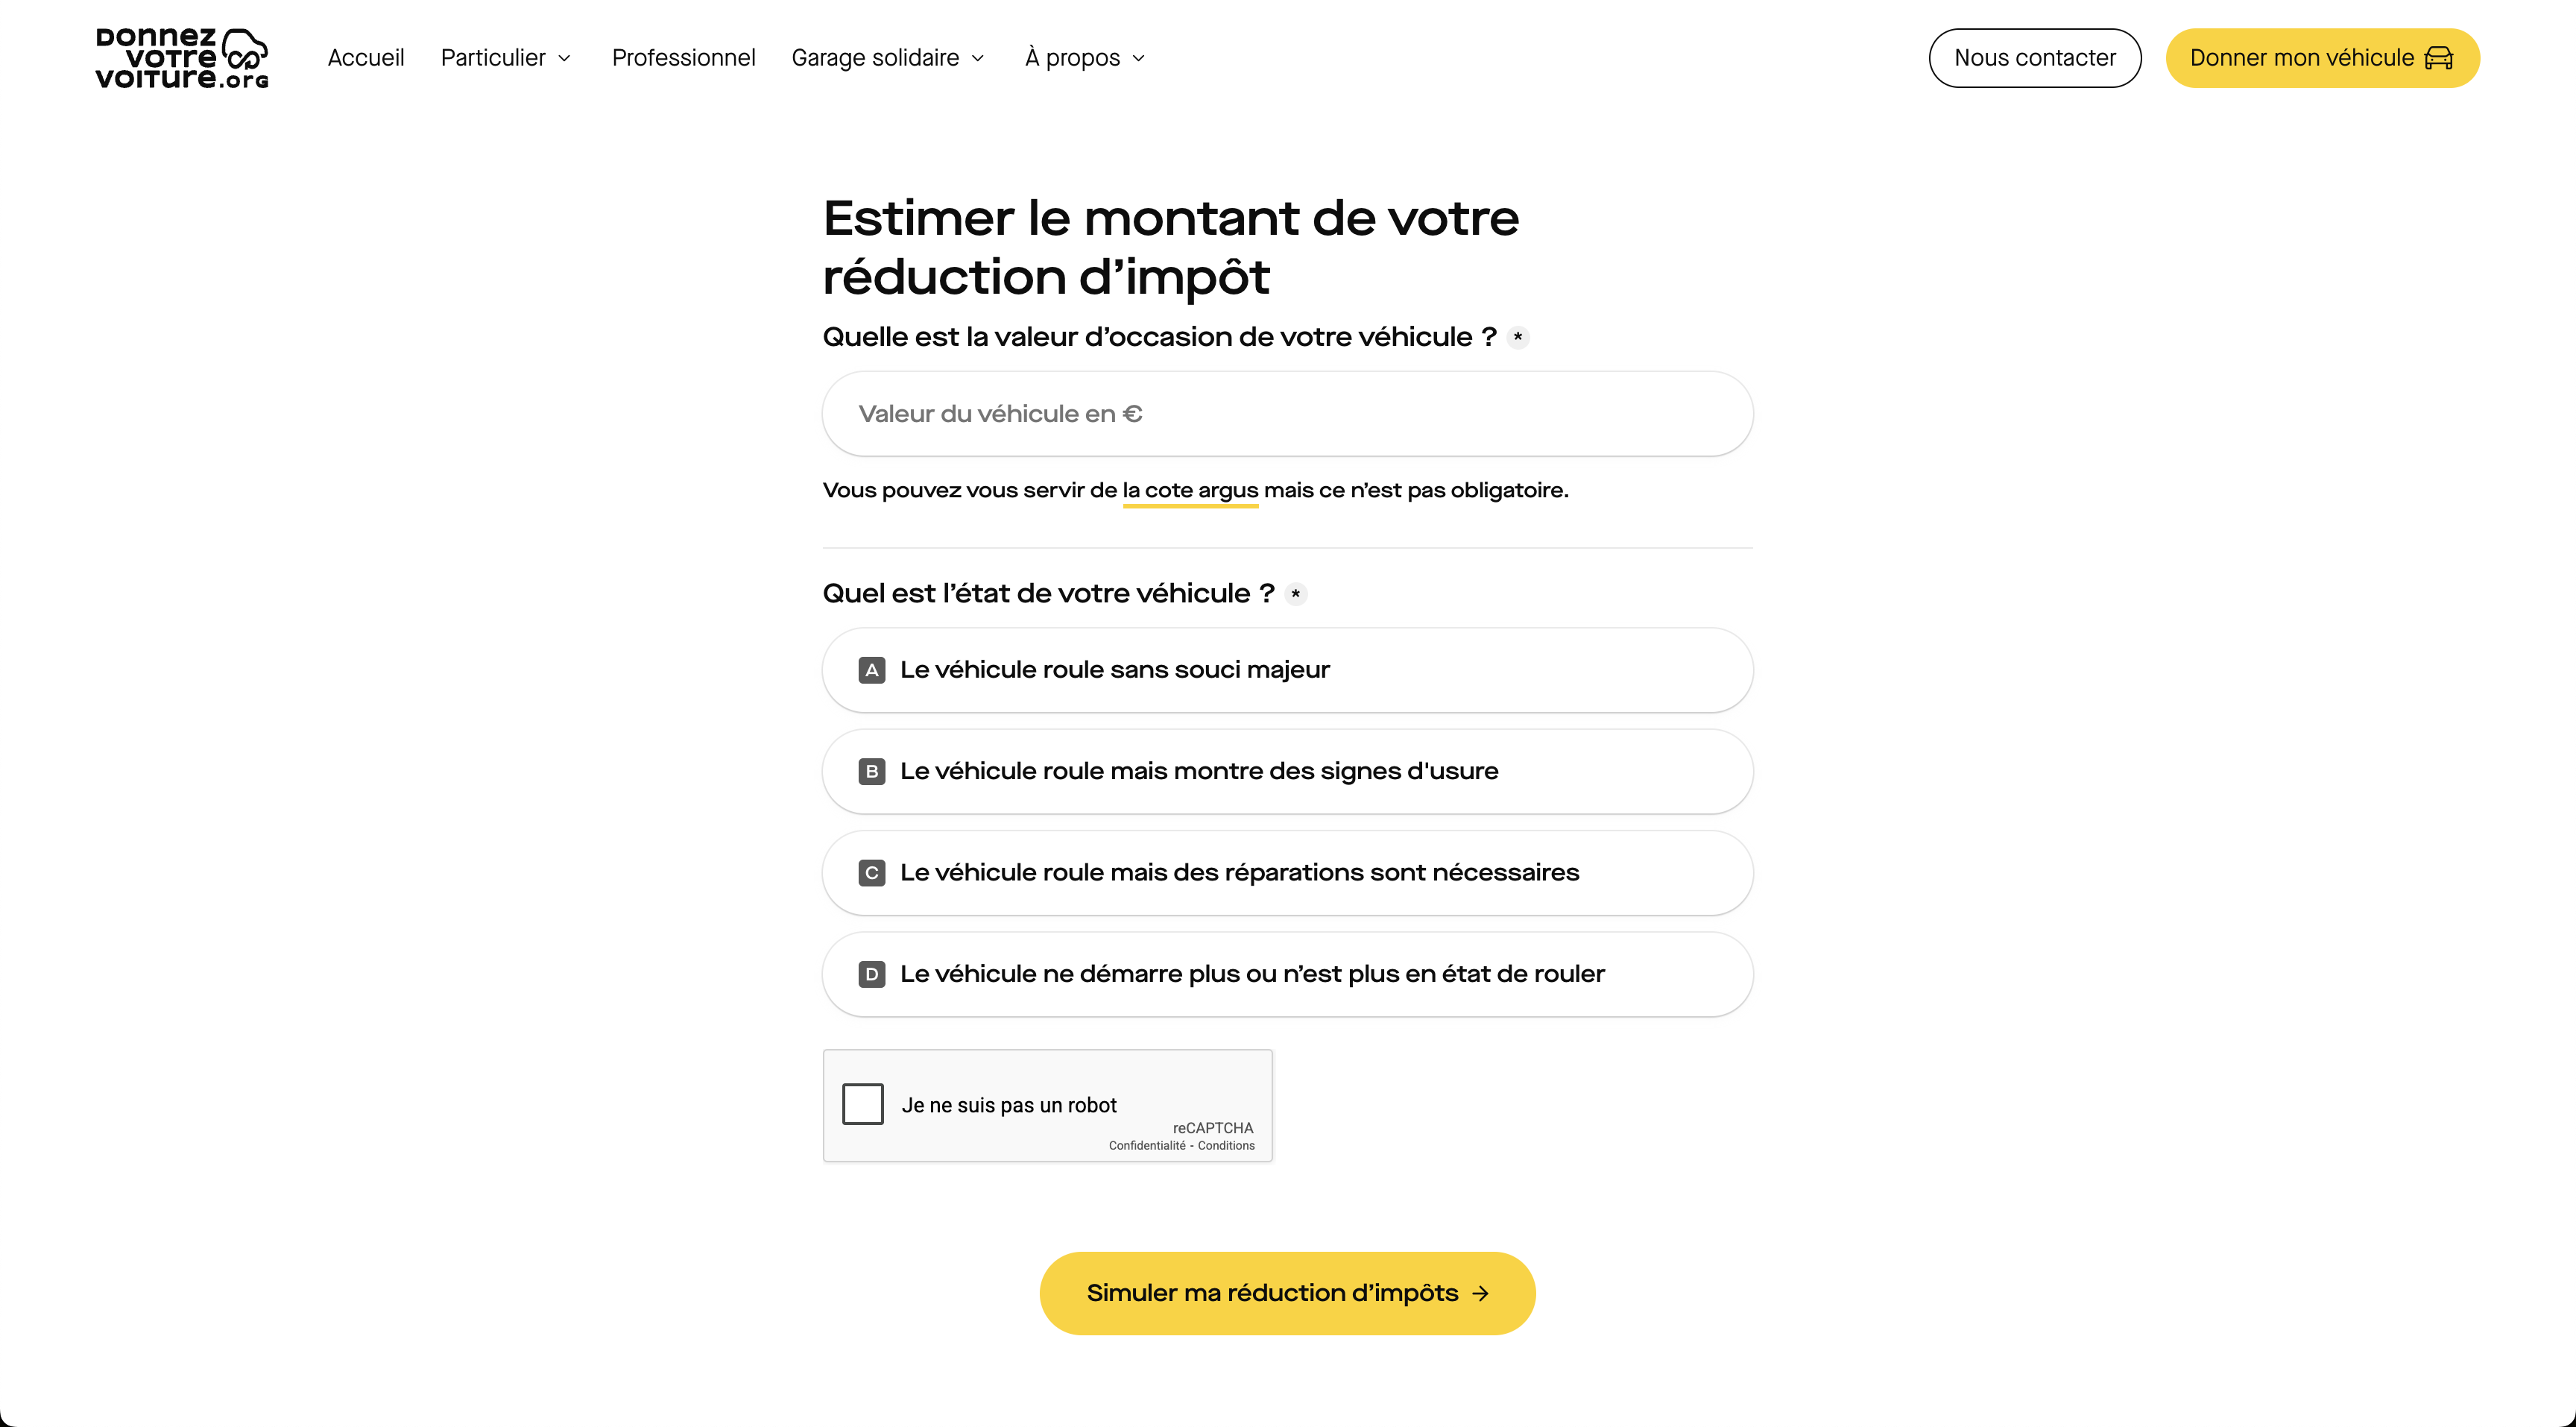Check the "Je ne suis pas un robot" box
Viewport: 2576px width, 1427px height.
(862, 1104)
